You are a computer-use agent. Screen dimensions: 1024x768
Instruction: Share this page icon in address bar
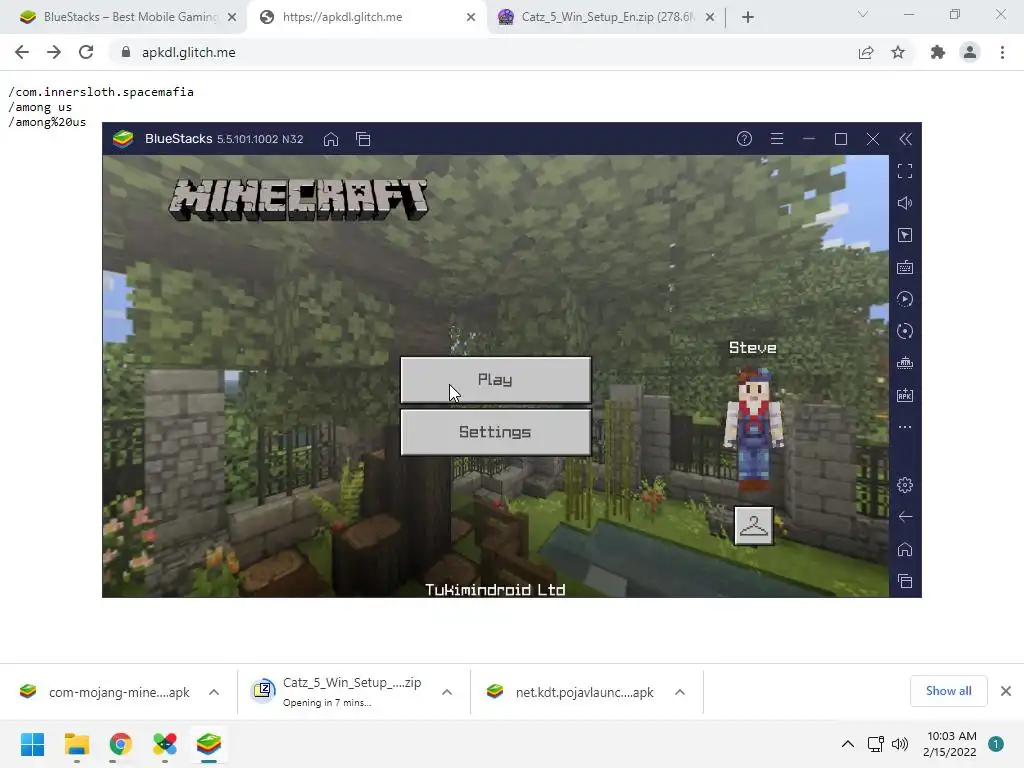(x=866, y=52)
